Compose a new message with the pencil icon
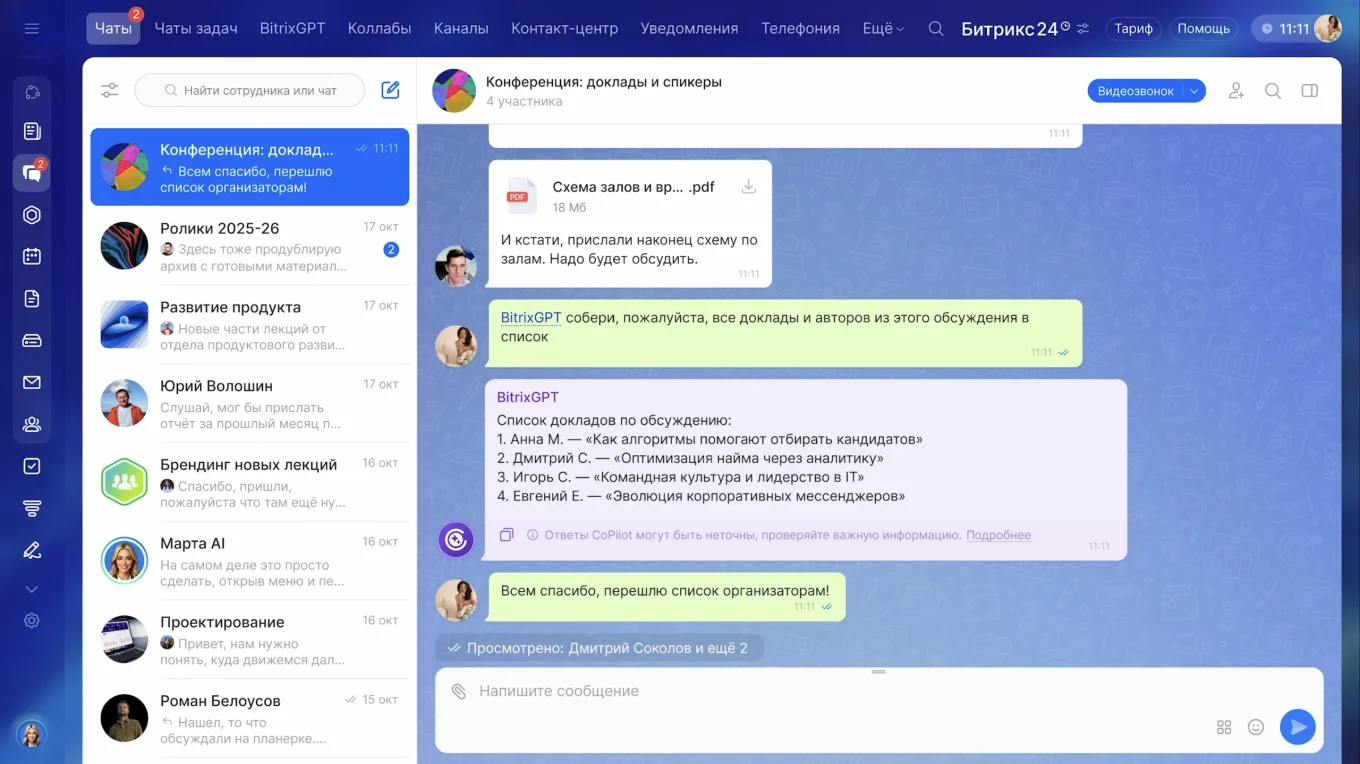 [x=390, y=89]
